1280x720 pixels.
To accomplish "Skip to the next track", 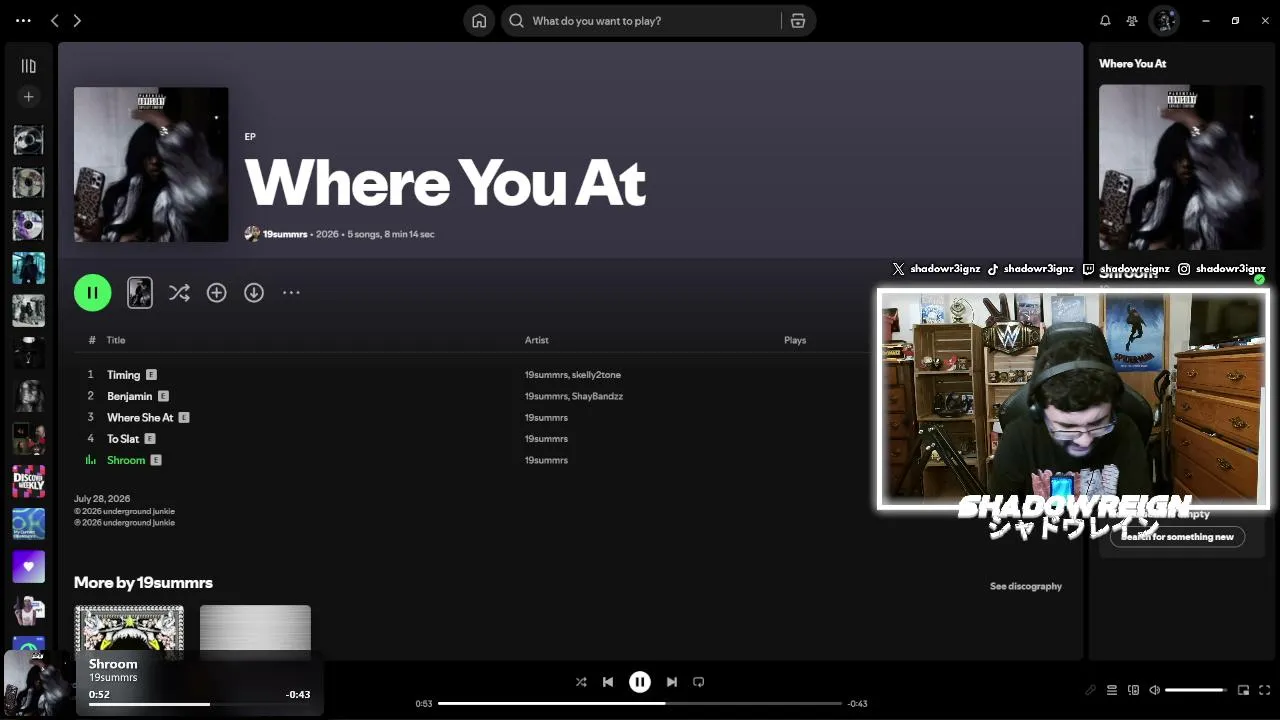I will [x=672, y=682].
